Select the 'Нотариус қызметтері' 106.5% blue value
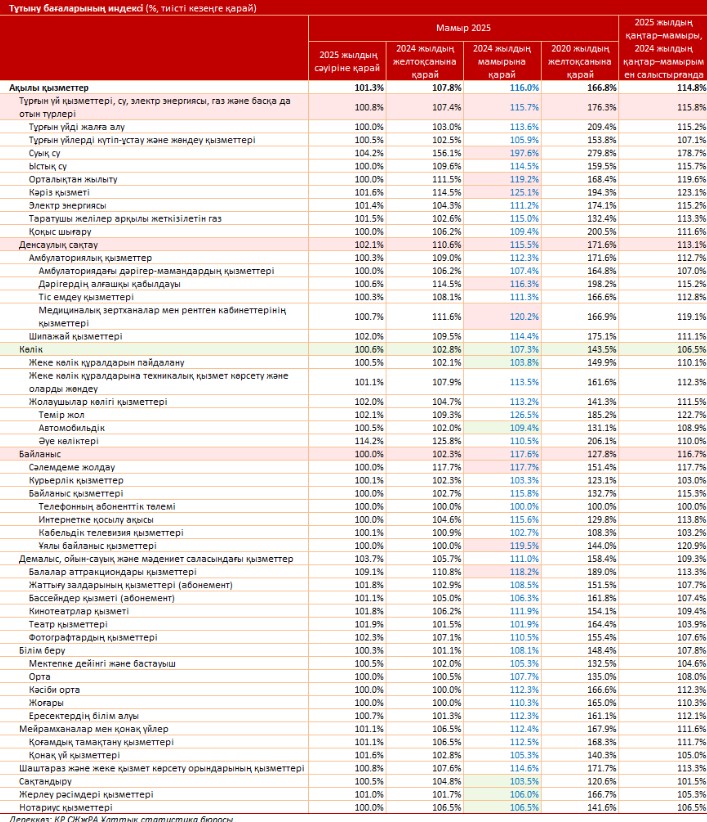Screen dimensions: 707x822 click(524, 807)
